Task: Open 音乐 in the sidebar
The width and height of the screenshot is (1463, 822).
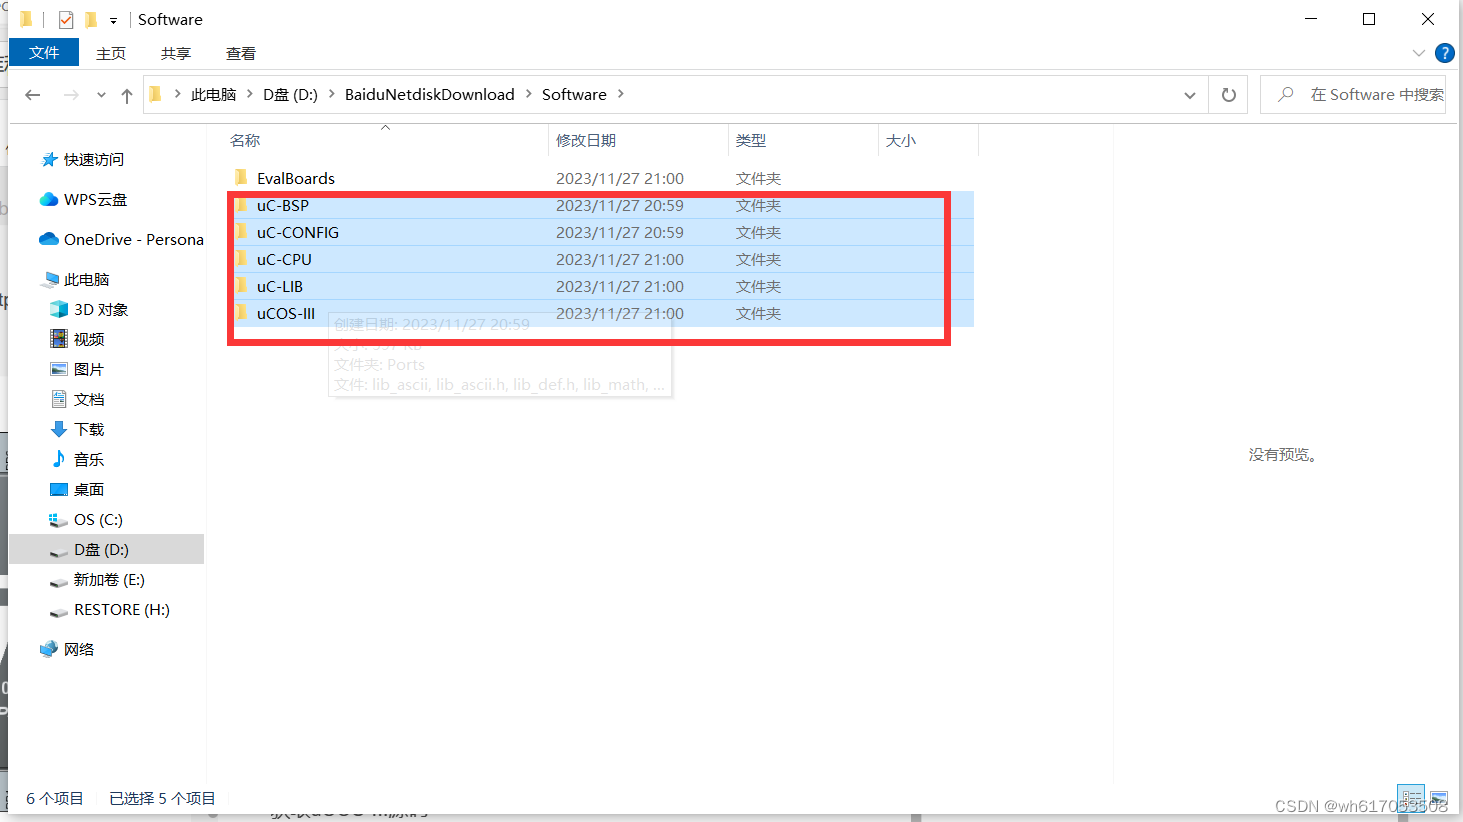Action: (89, 459)
